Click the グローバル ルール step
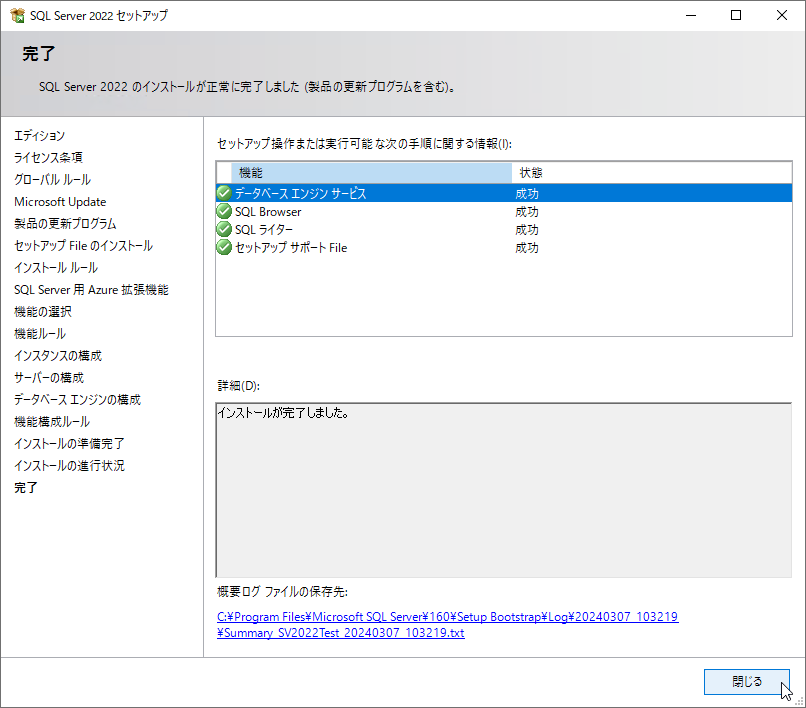The image size is (806, 708). (52, 179)
